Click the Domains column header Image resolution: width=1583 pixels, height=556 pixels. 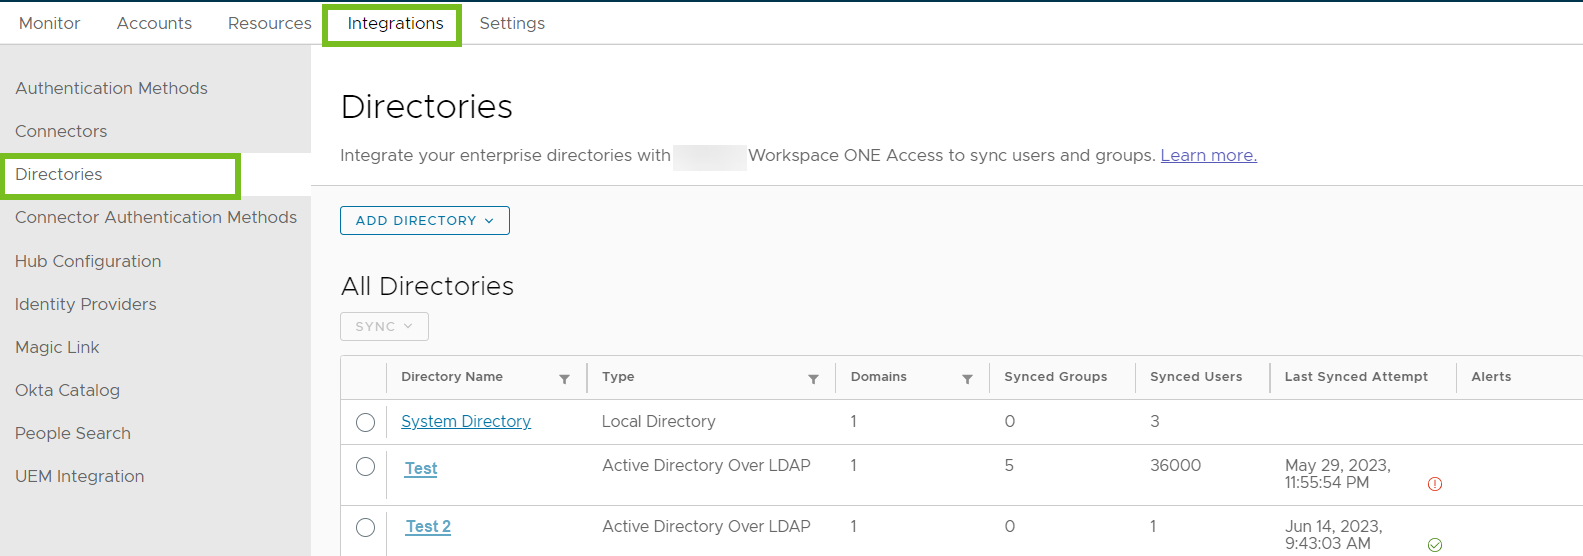pyautogui.click(x=879, y=377)
